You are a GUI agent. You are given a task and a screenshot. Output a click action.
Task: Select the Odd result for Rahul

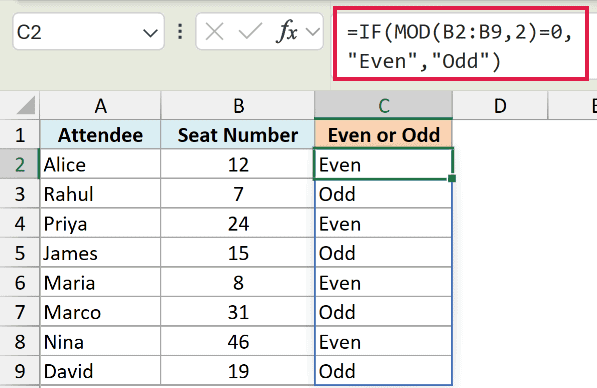383,194
